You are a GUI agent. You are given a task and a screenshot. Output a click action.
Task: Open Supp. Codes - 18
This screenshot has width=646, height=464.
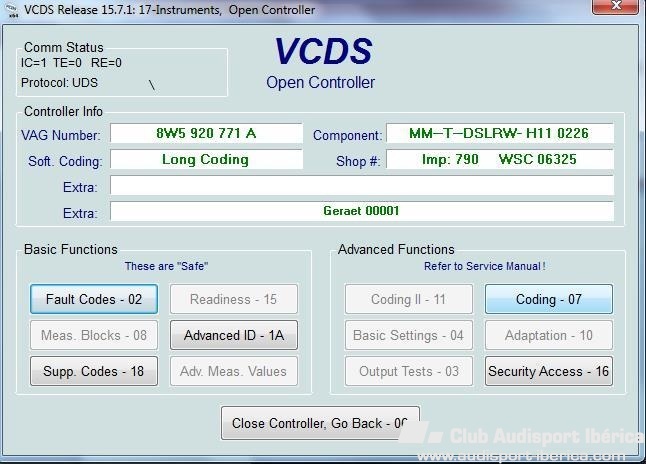[94, 371]
